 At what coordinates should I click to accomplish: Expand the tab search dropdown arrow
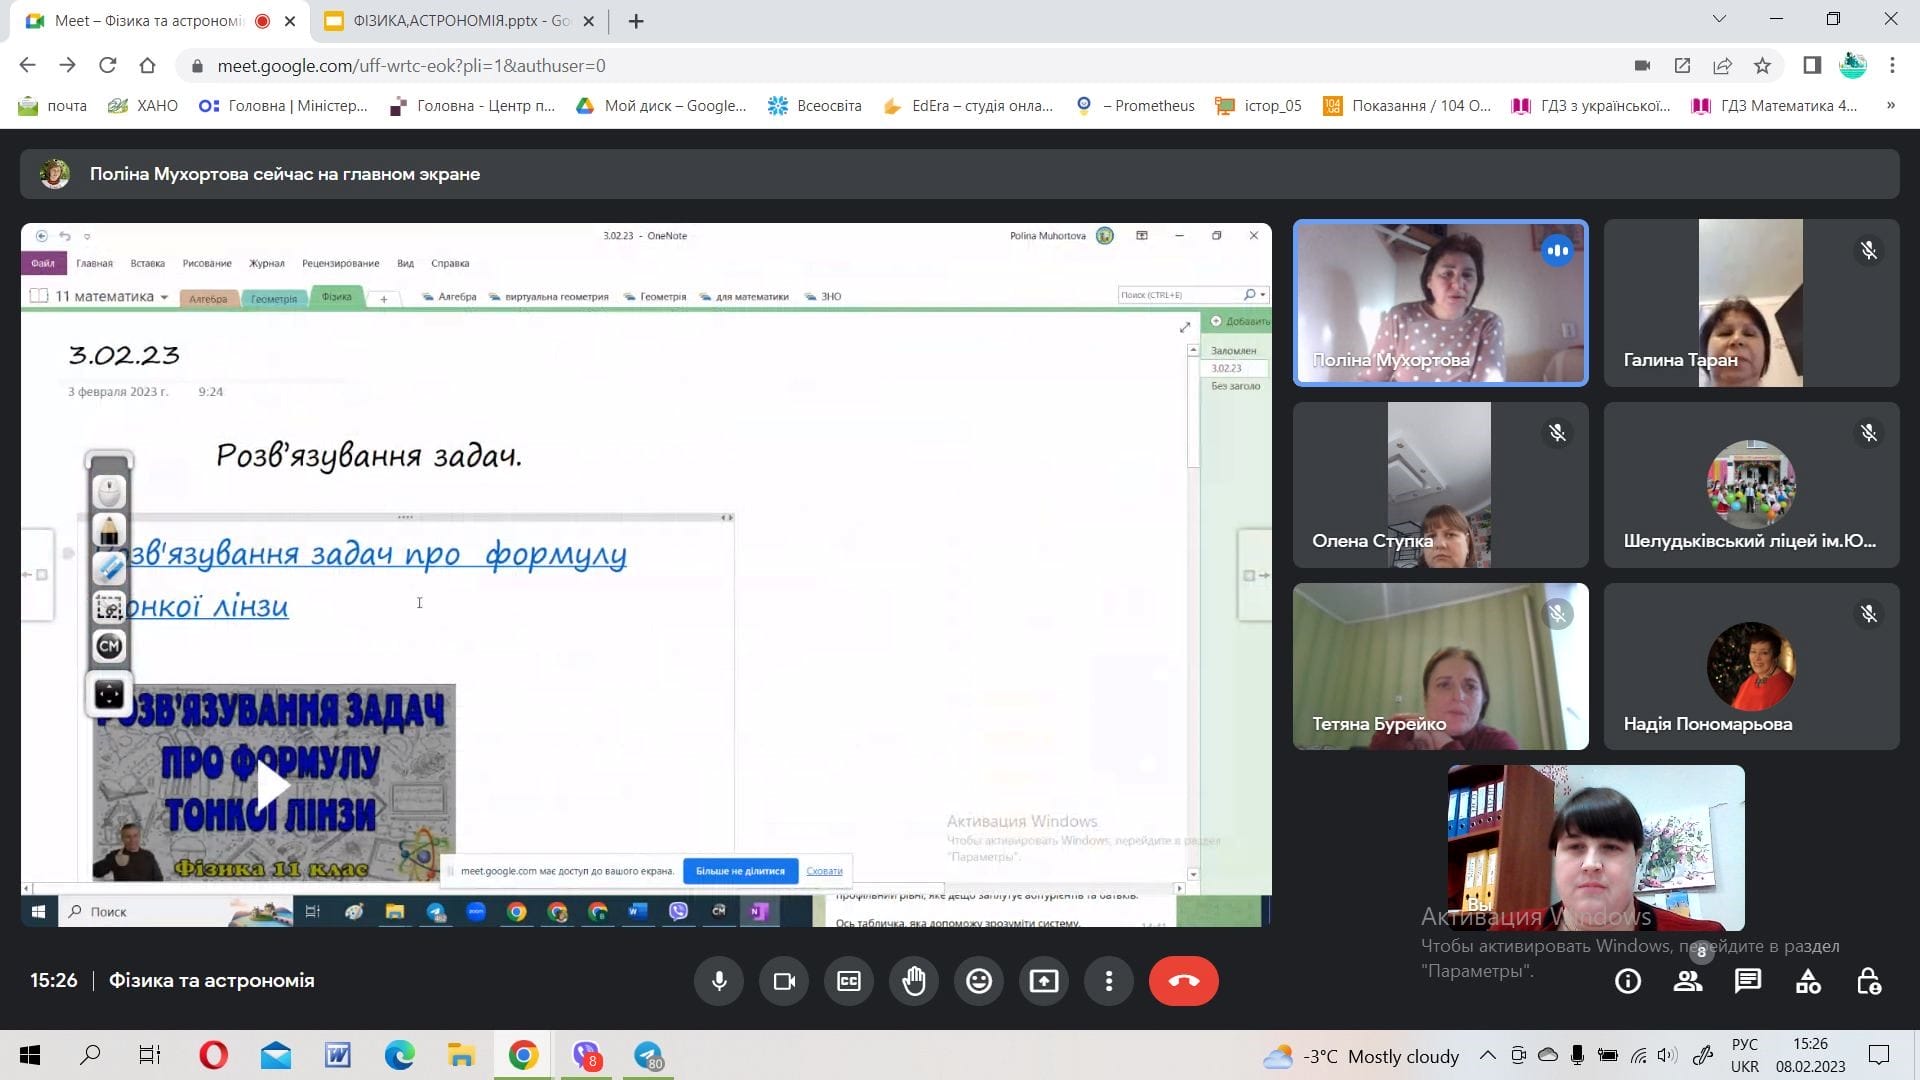click(x=1719, y=19)
